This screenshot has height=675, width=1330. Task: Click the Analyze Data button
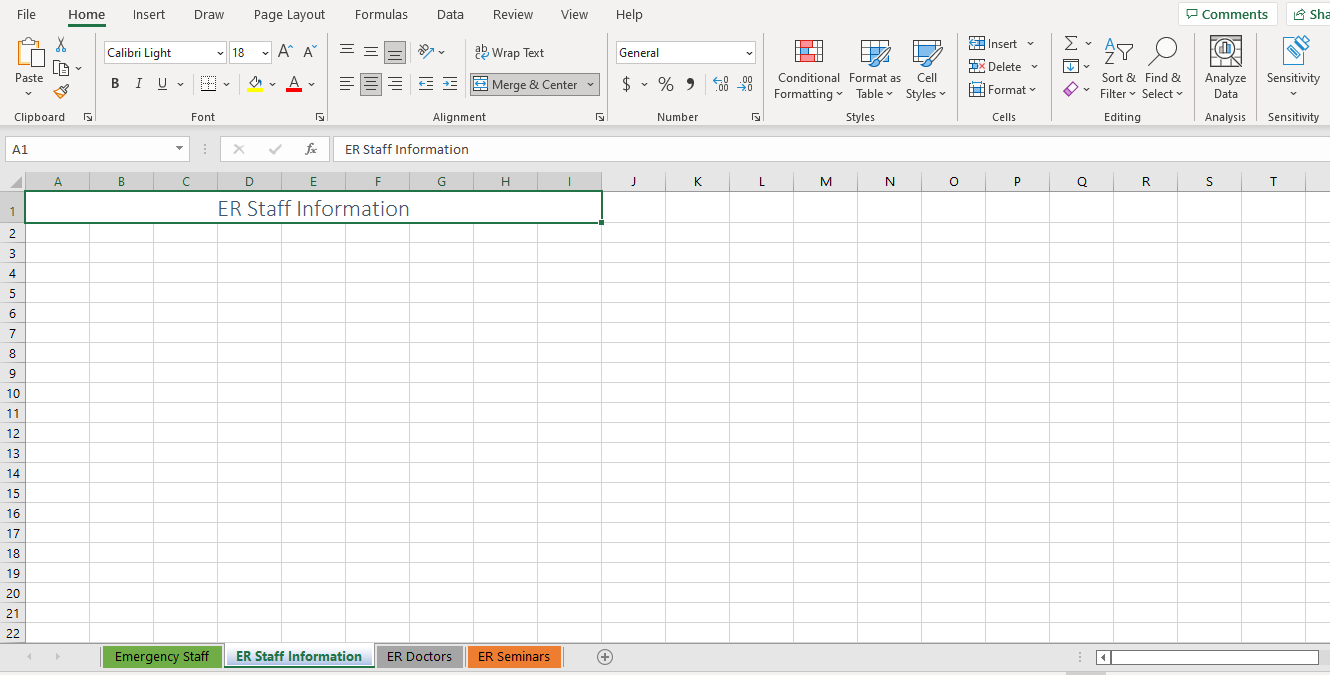point(1224,68)
